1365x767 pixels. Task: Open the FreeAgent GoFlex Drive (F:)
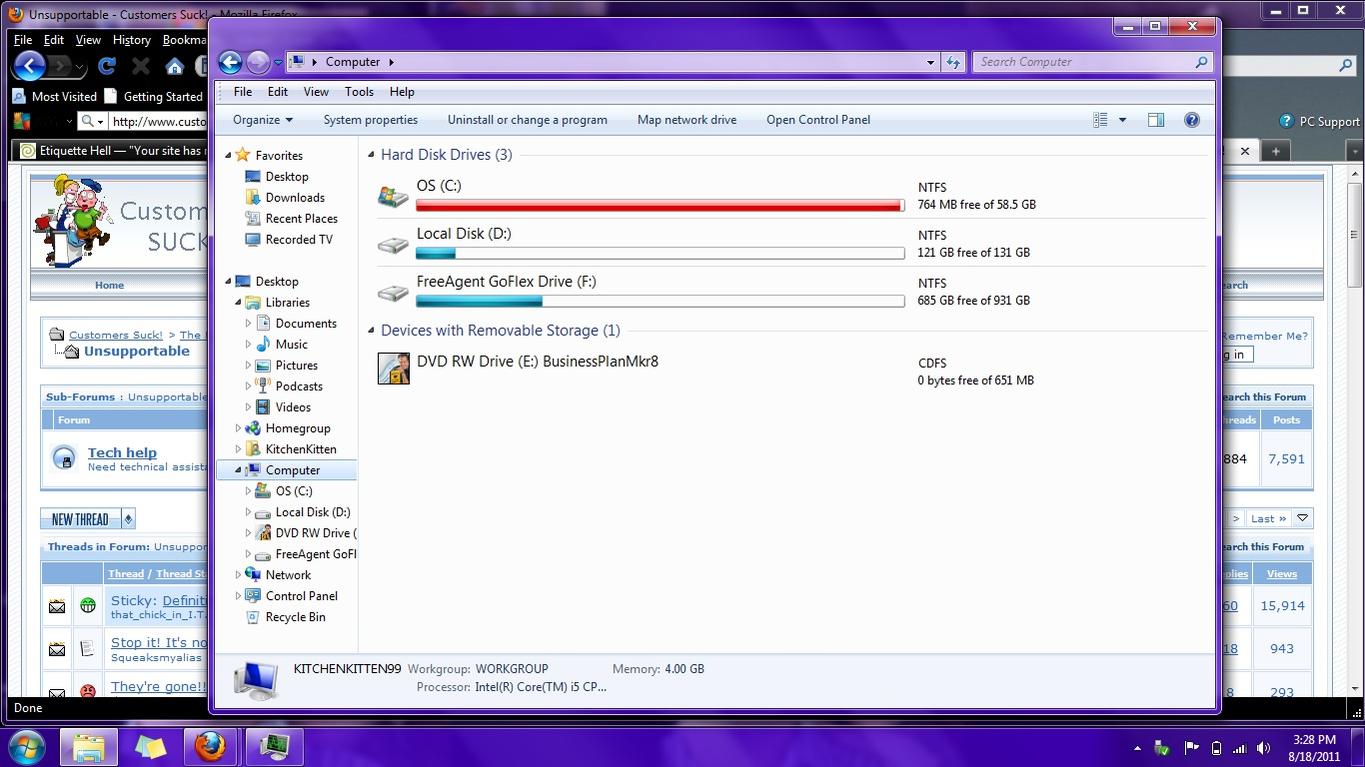506,282
